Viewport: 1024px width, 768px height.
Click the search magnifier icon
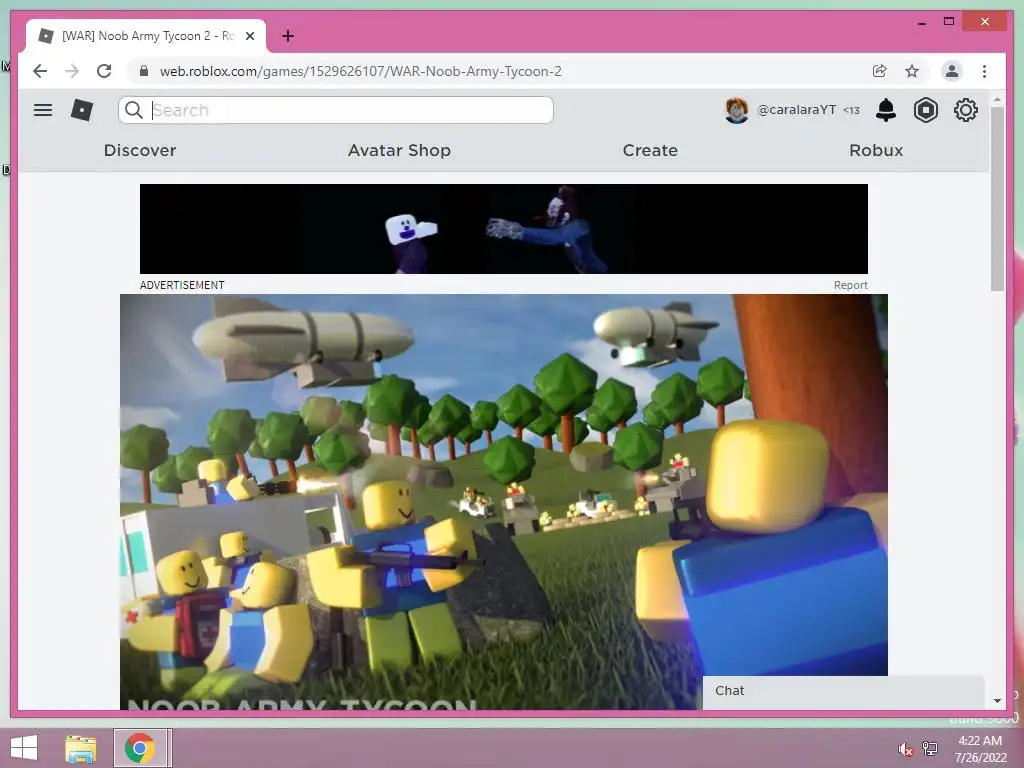[x=134, y=110]
